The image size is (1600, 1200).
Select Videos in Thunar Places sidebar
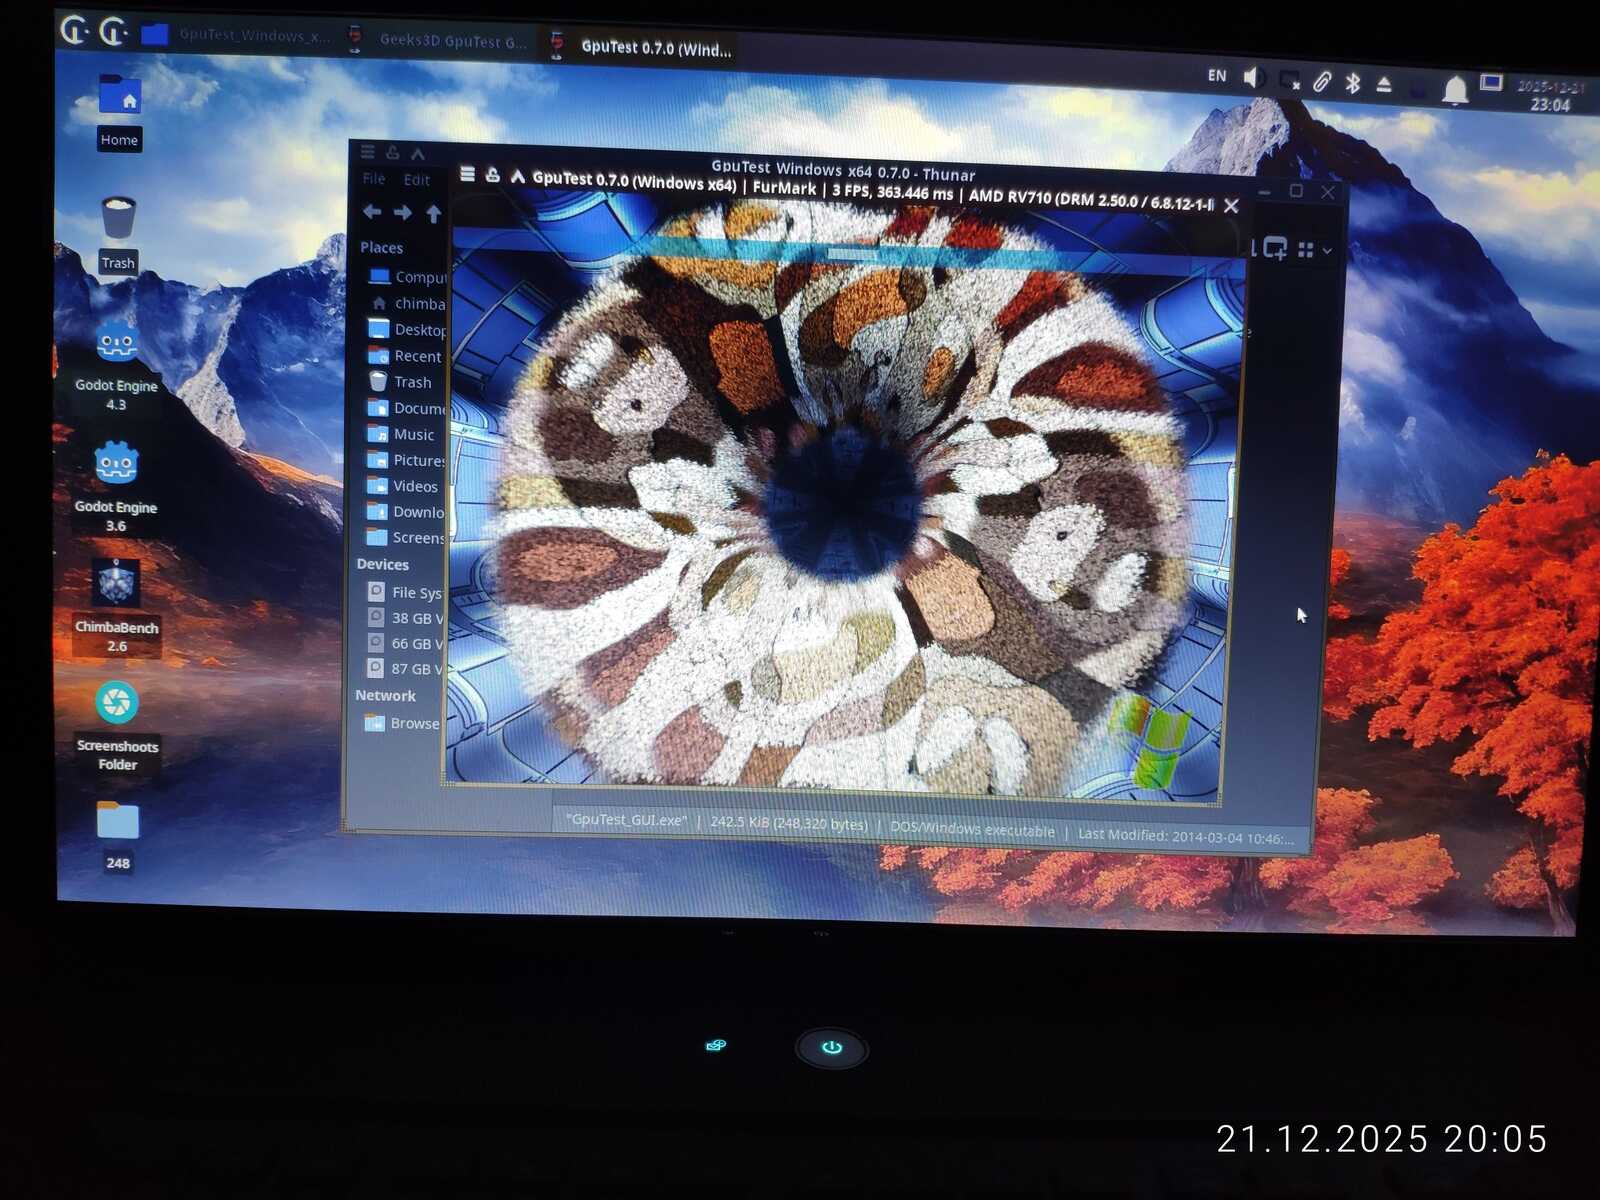coord(402,486)
